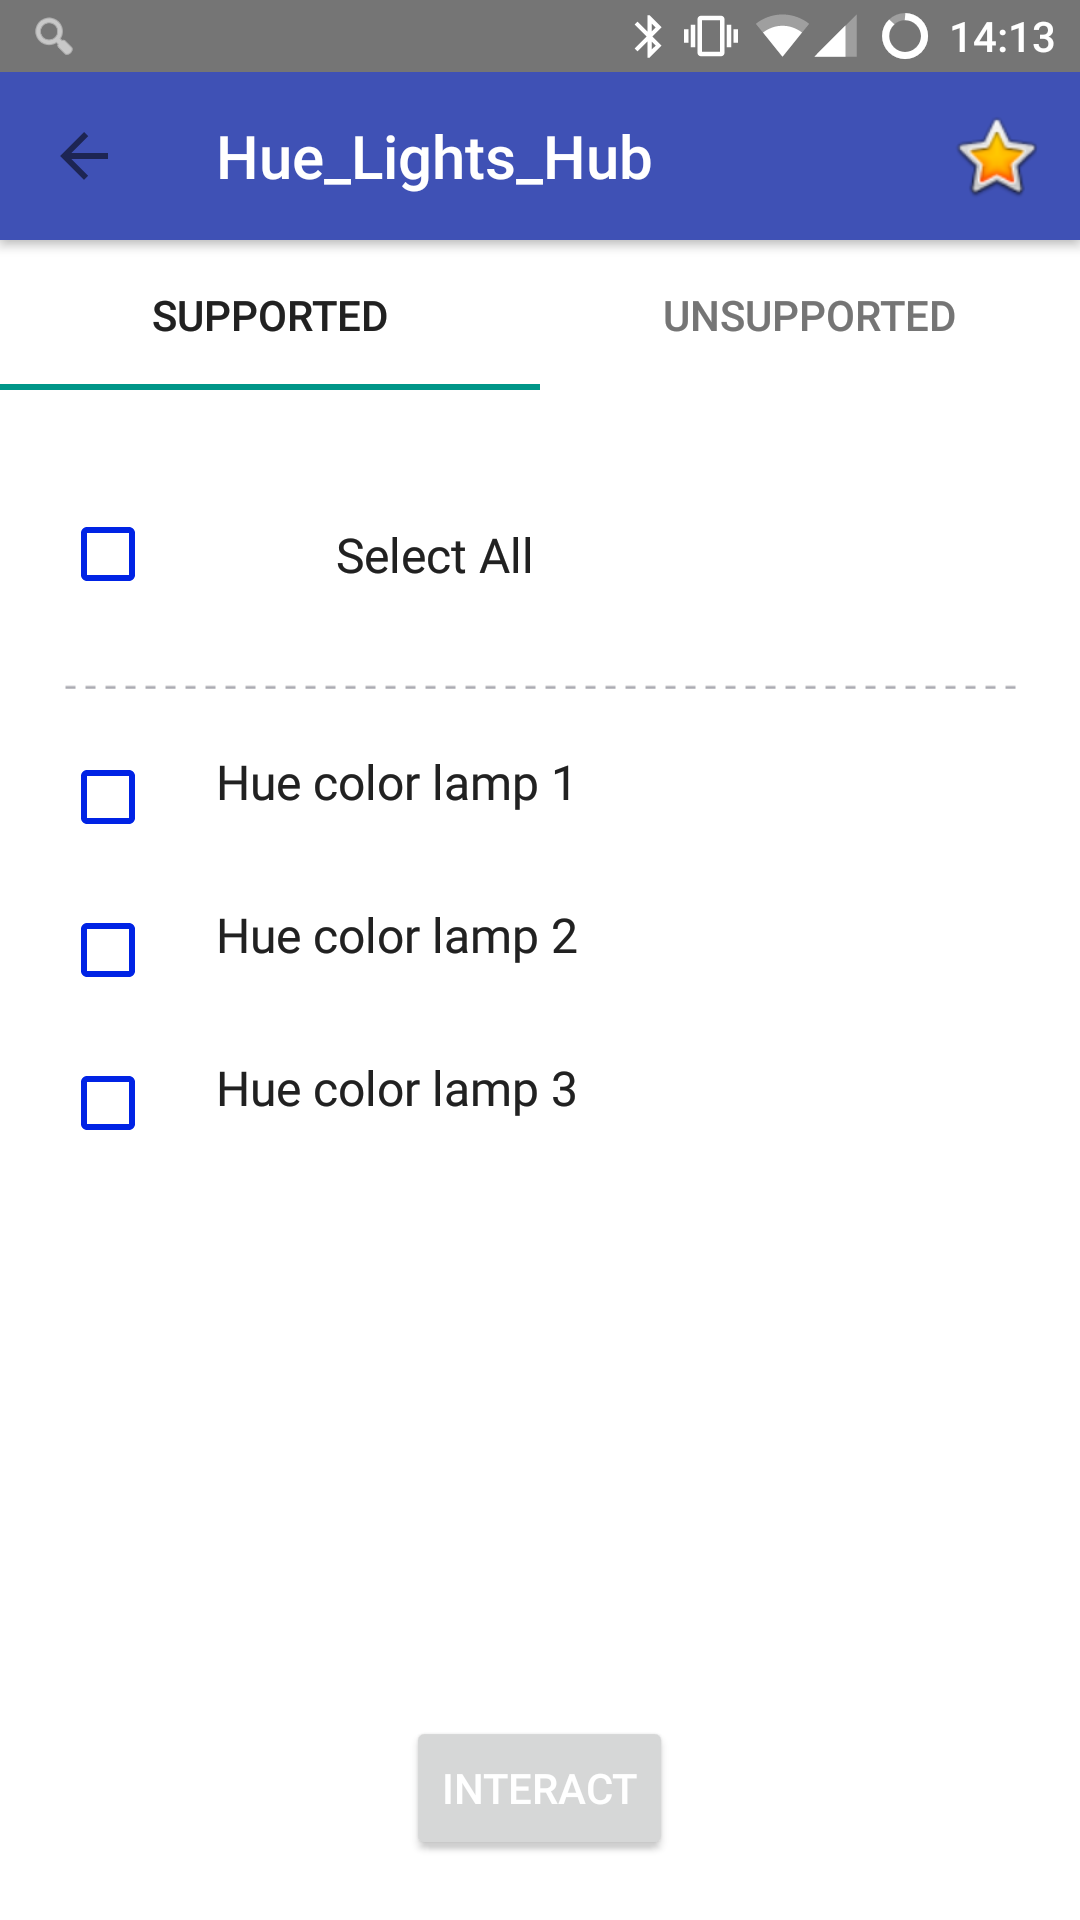This screenshot has height=1920, width=1080.
Task: Tap the 14:13 clock in status bar
Action: pyautogui.click(x=1002, y=38)
